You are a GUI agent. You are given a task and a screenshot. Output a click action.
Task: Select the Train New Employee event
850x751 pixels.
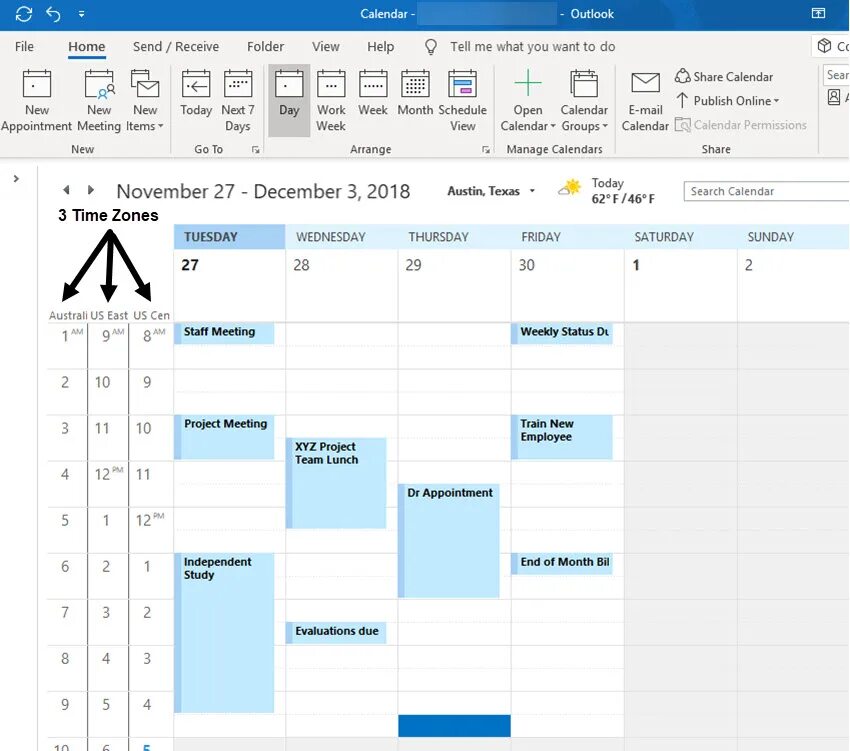coord(562,437)
